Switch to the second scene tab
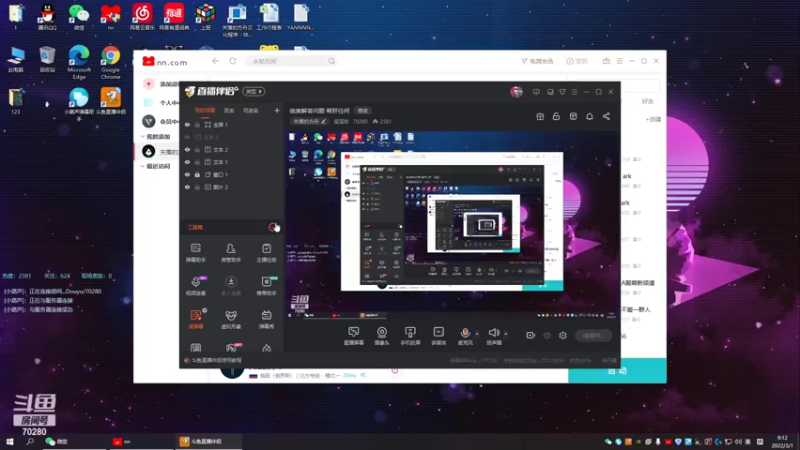 [x=229, y=110]
